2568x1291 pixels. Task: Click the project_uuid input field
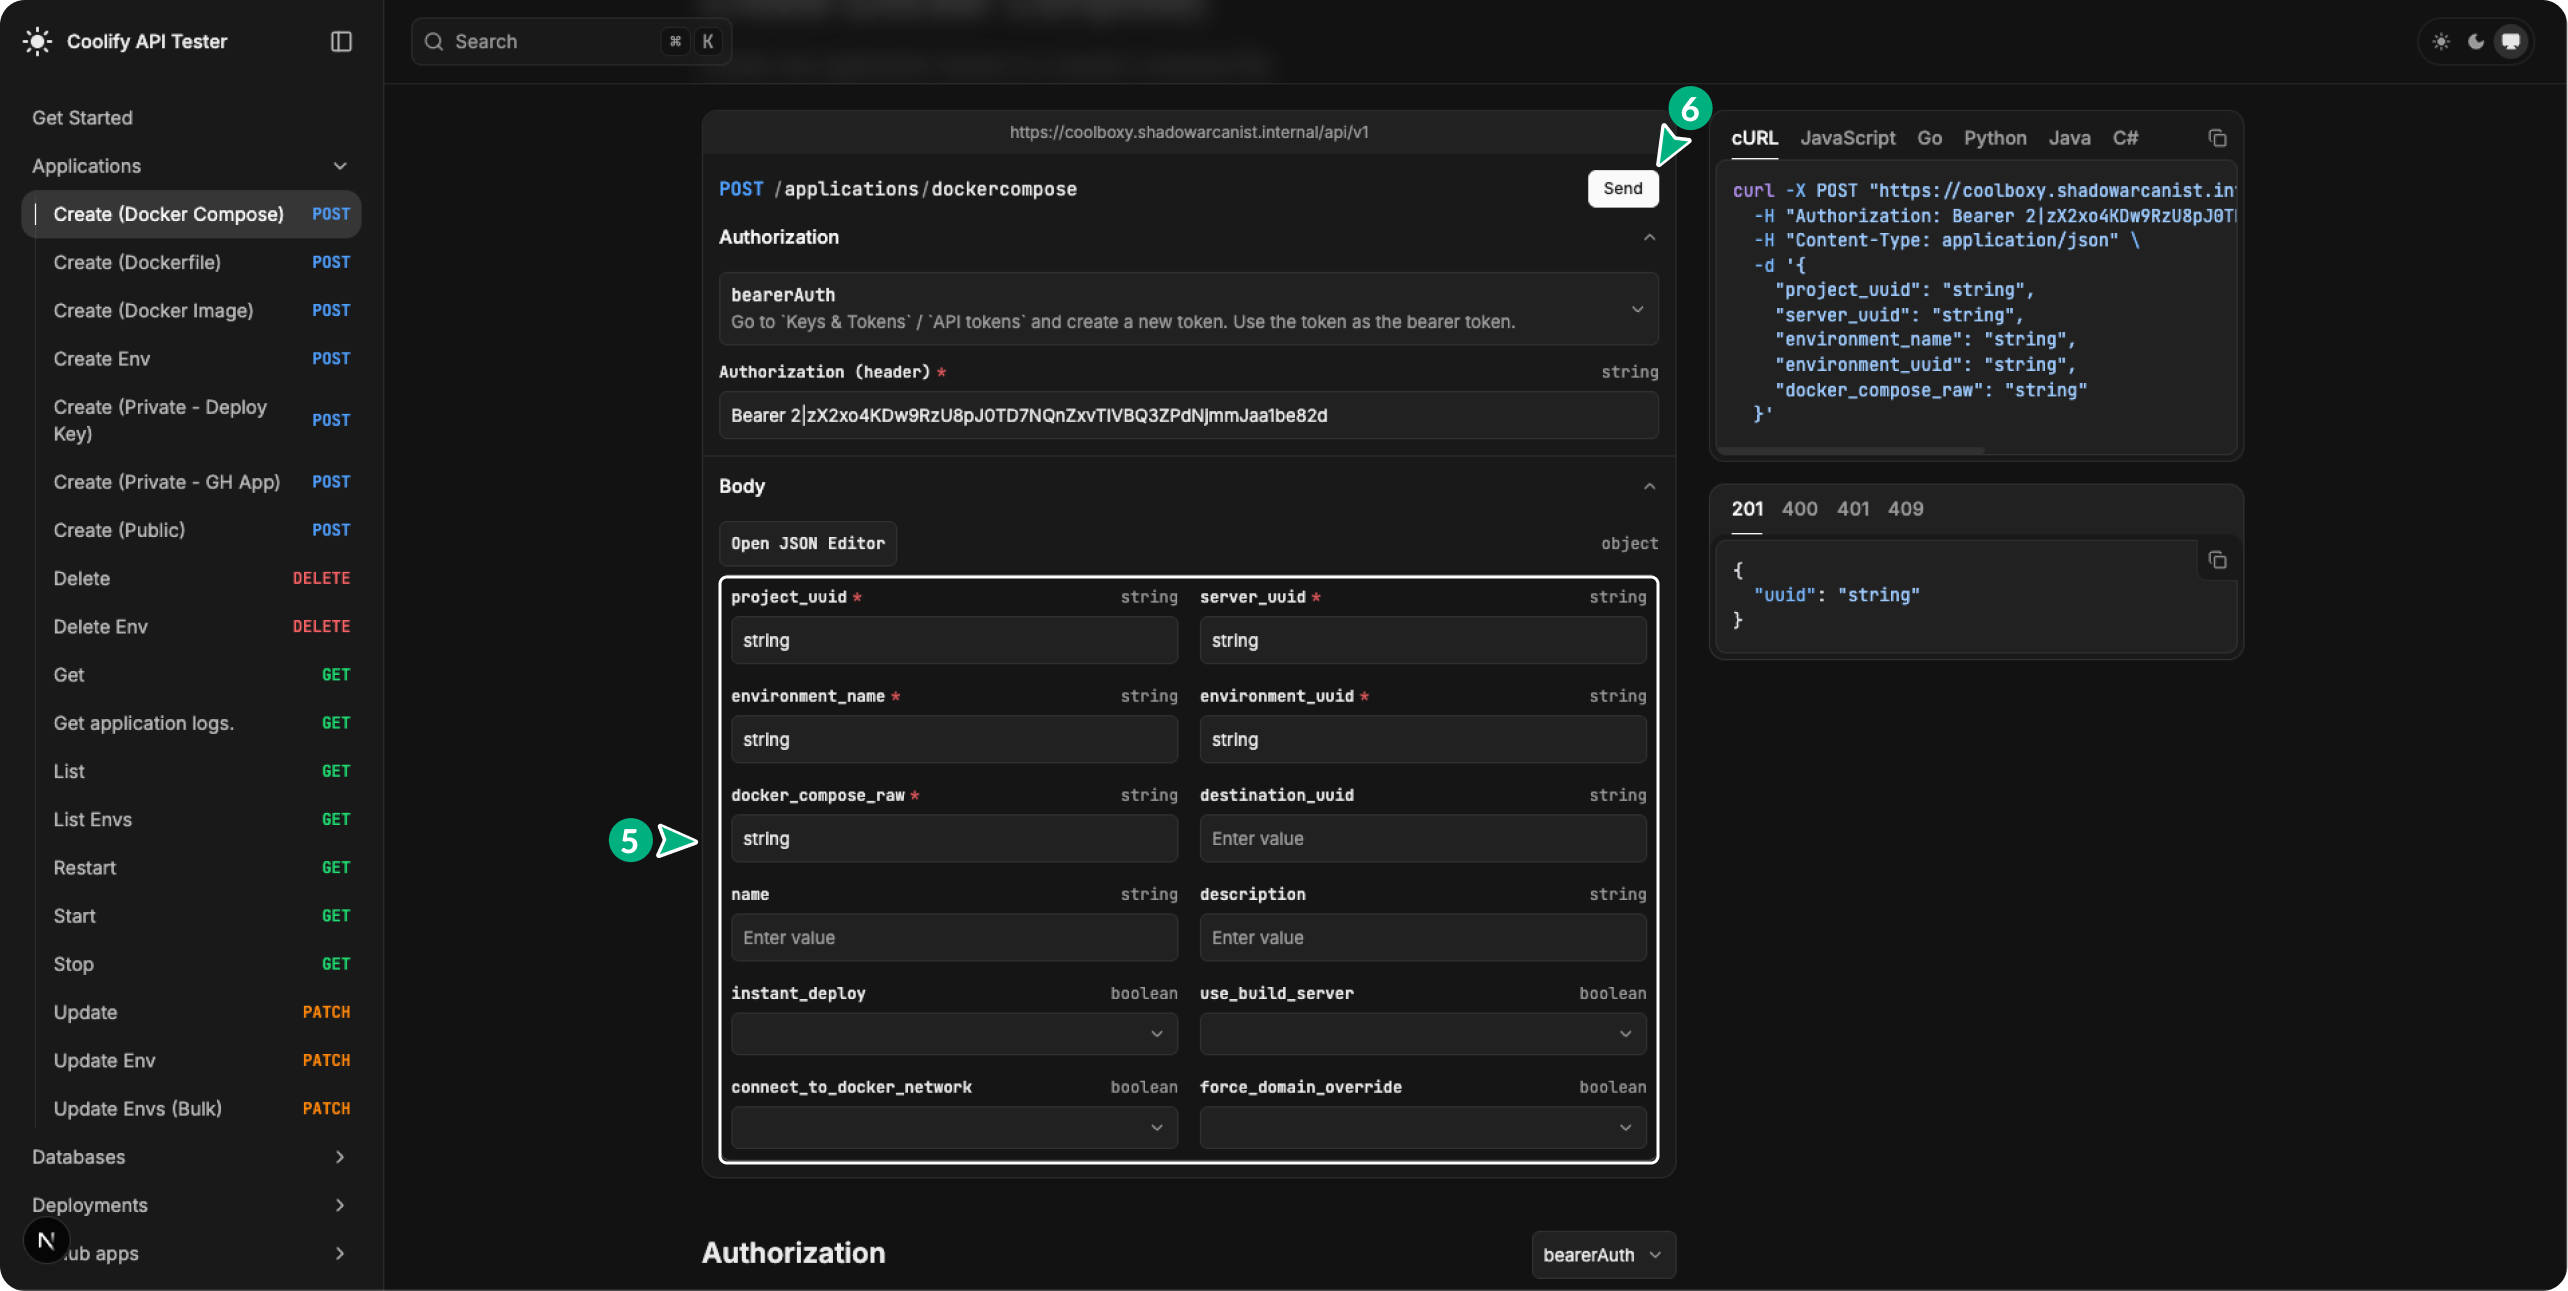(x=953, y=641)
